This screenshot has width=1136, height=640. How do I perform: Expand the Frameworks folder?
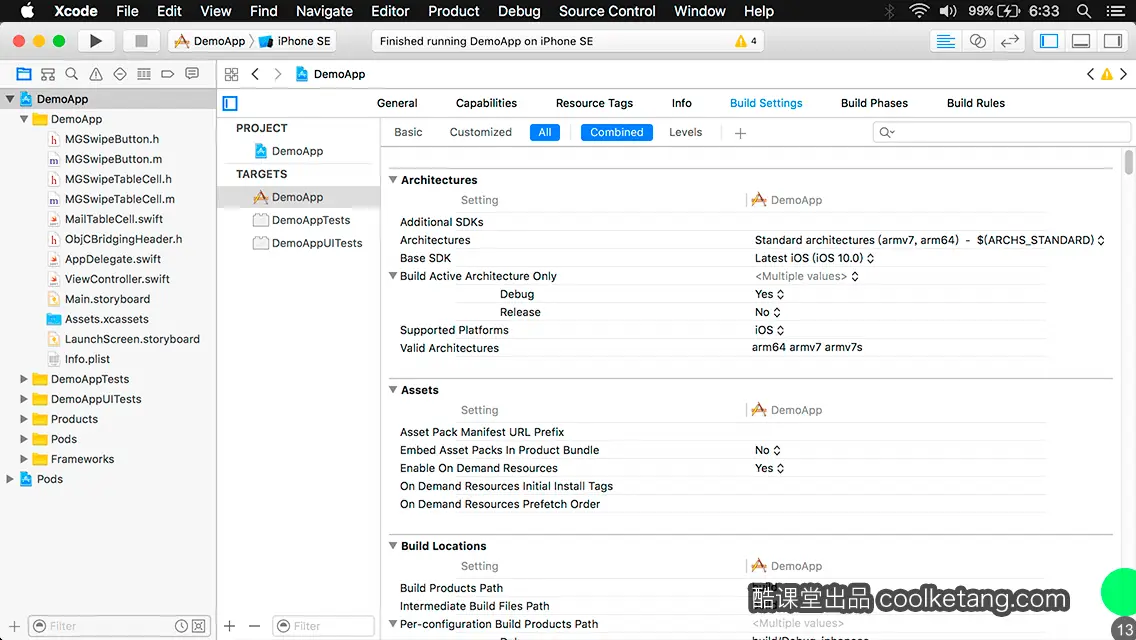point(24,459)
